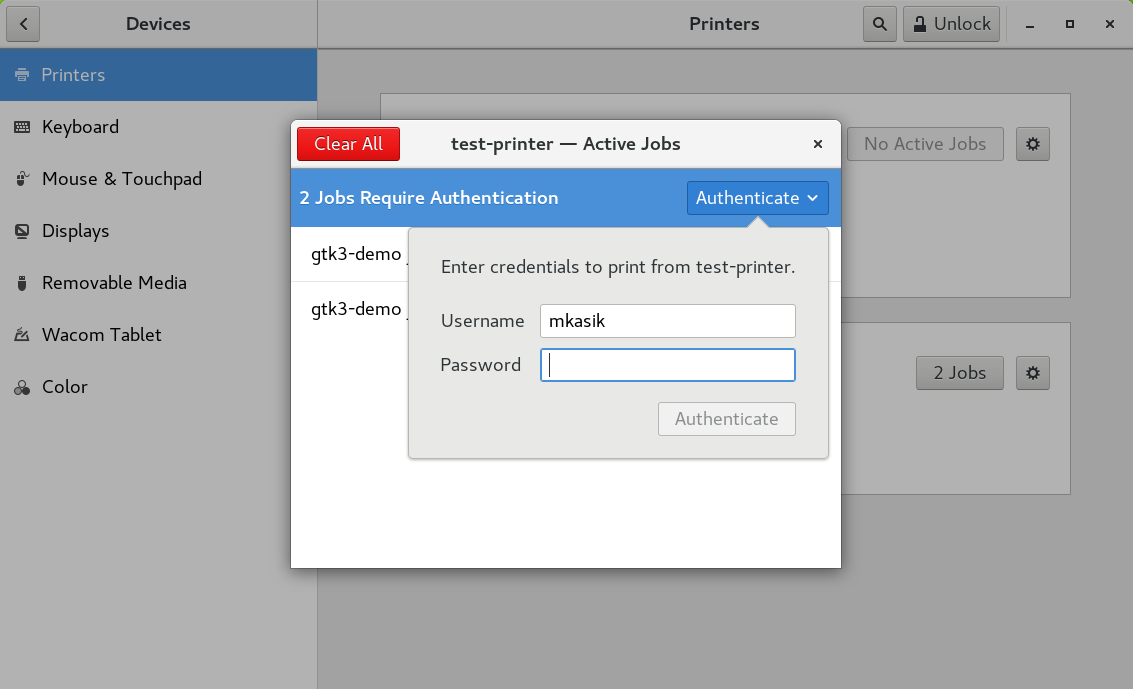Select Printers in the sidebar

(x=158, y=75)
